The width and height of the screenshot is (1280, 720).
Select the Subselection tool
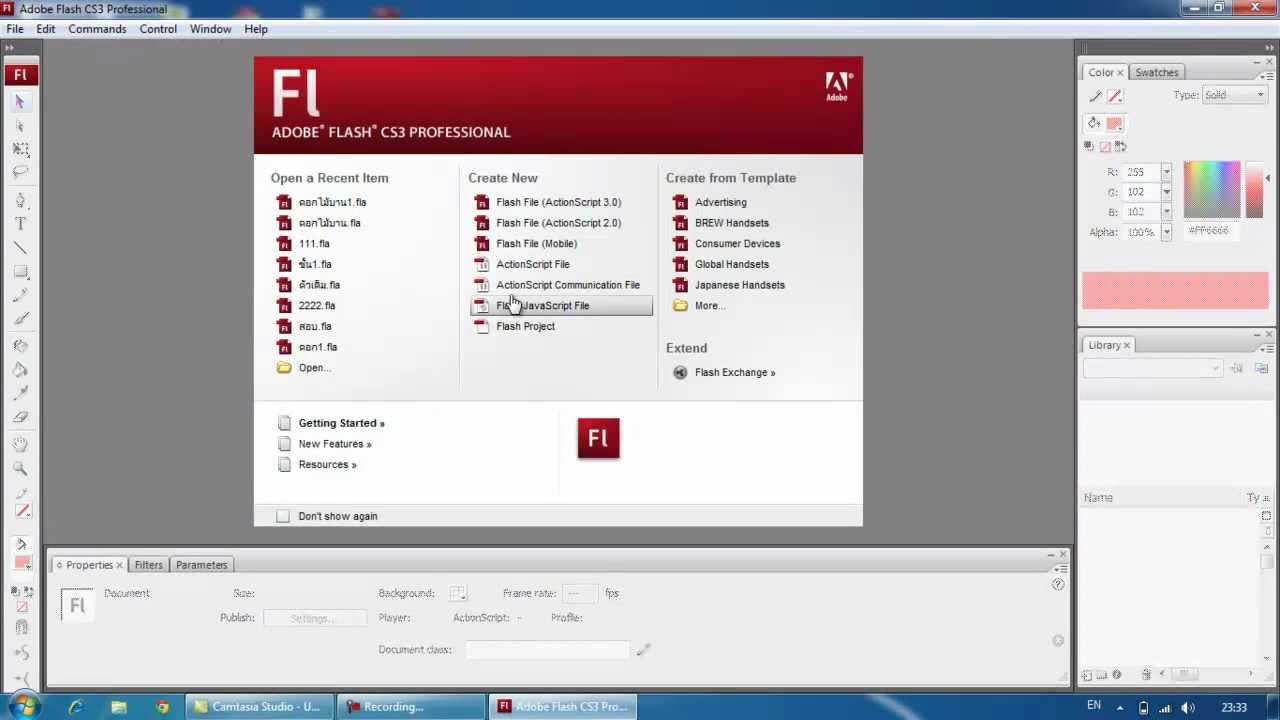20,126
